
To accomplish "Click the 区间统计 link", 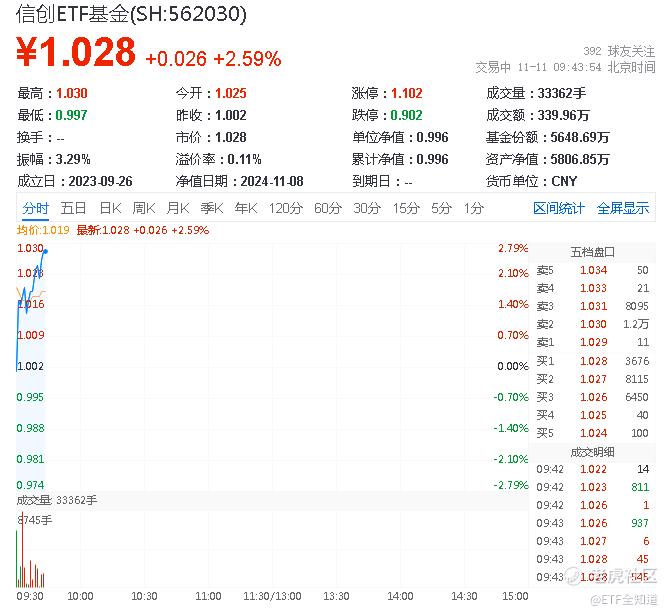I will tap(558, 208).
